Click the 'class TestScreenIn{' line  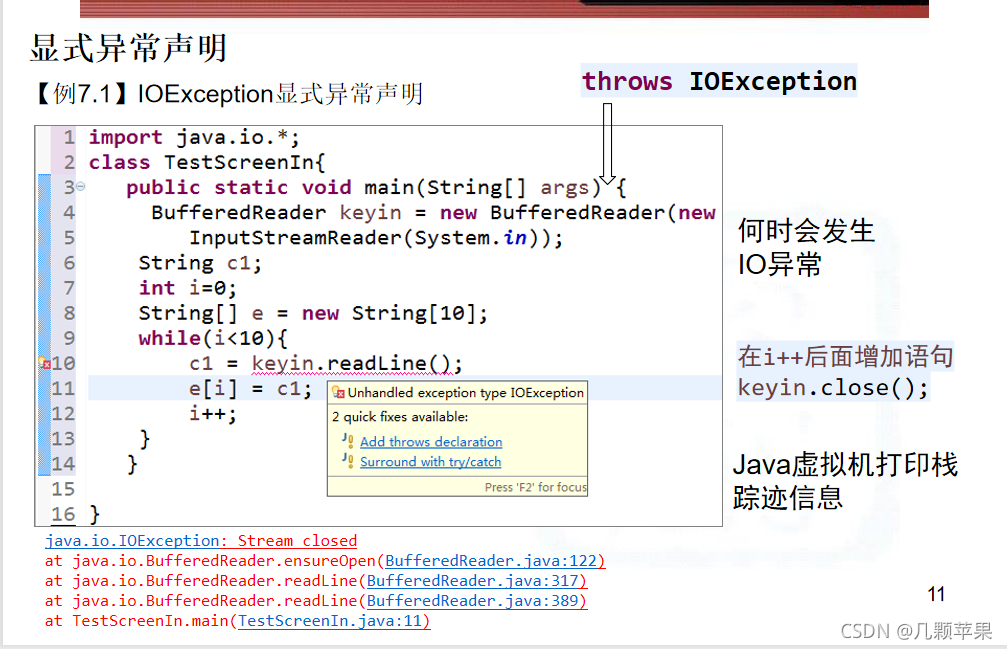click(207, 162)
